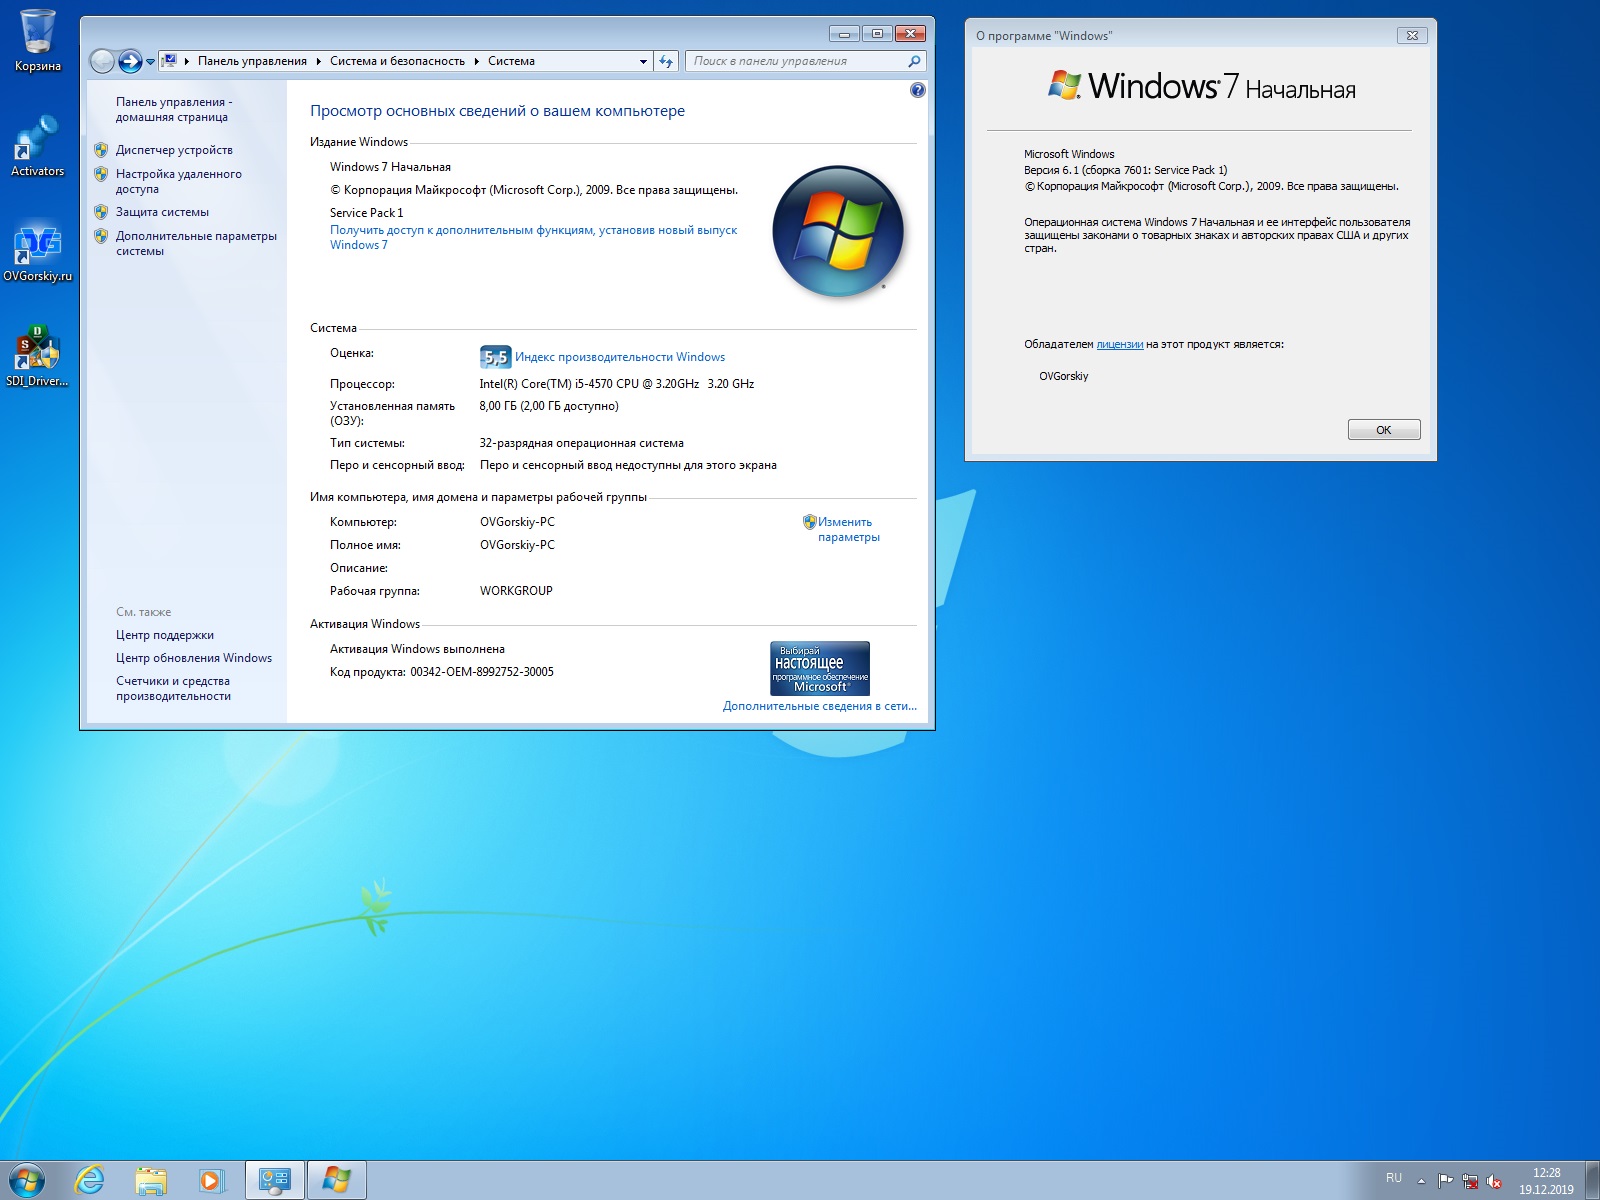Screen dimensions: 1600x1200
Task: Open the Start menu orb
Action: tap(26, 1180)
